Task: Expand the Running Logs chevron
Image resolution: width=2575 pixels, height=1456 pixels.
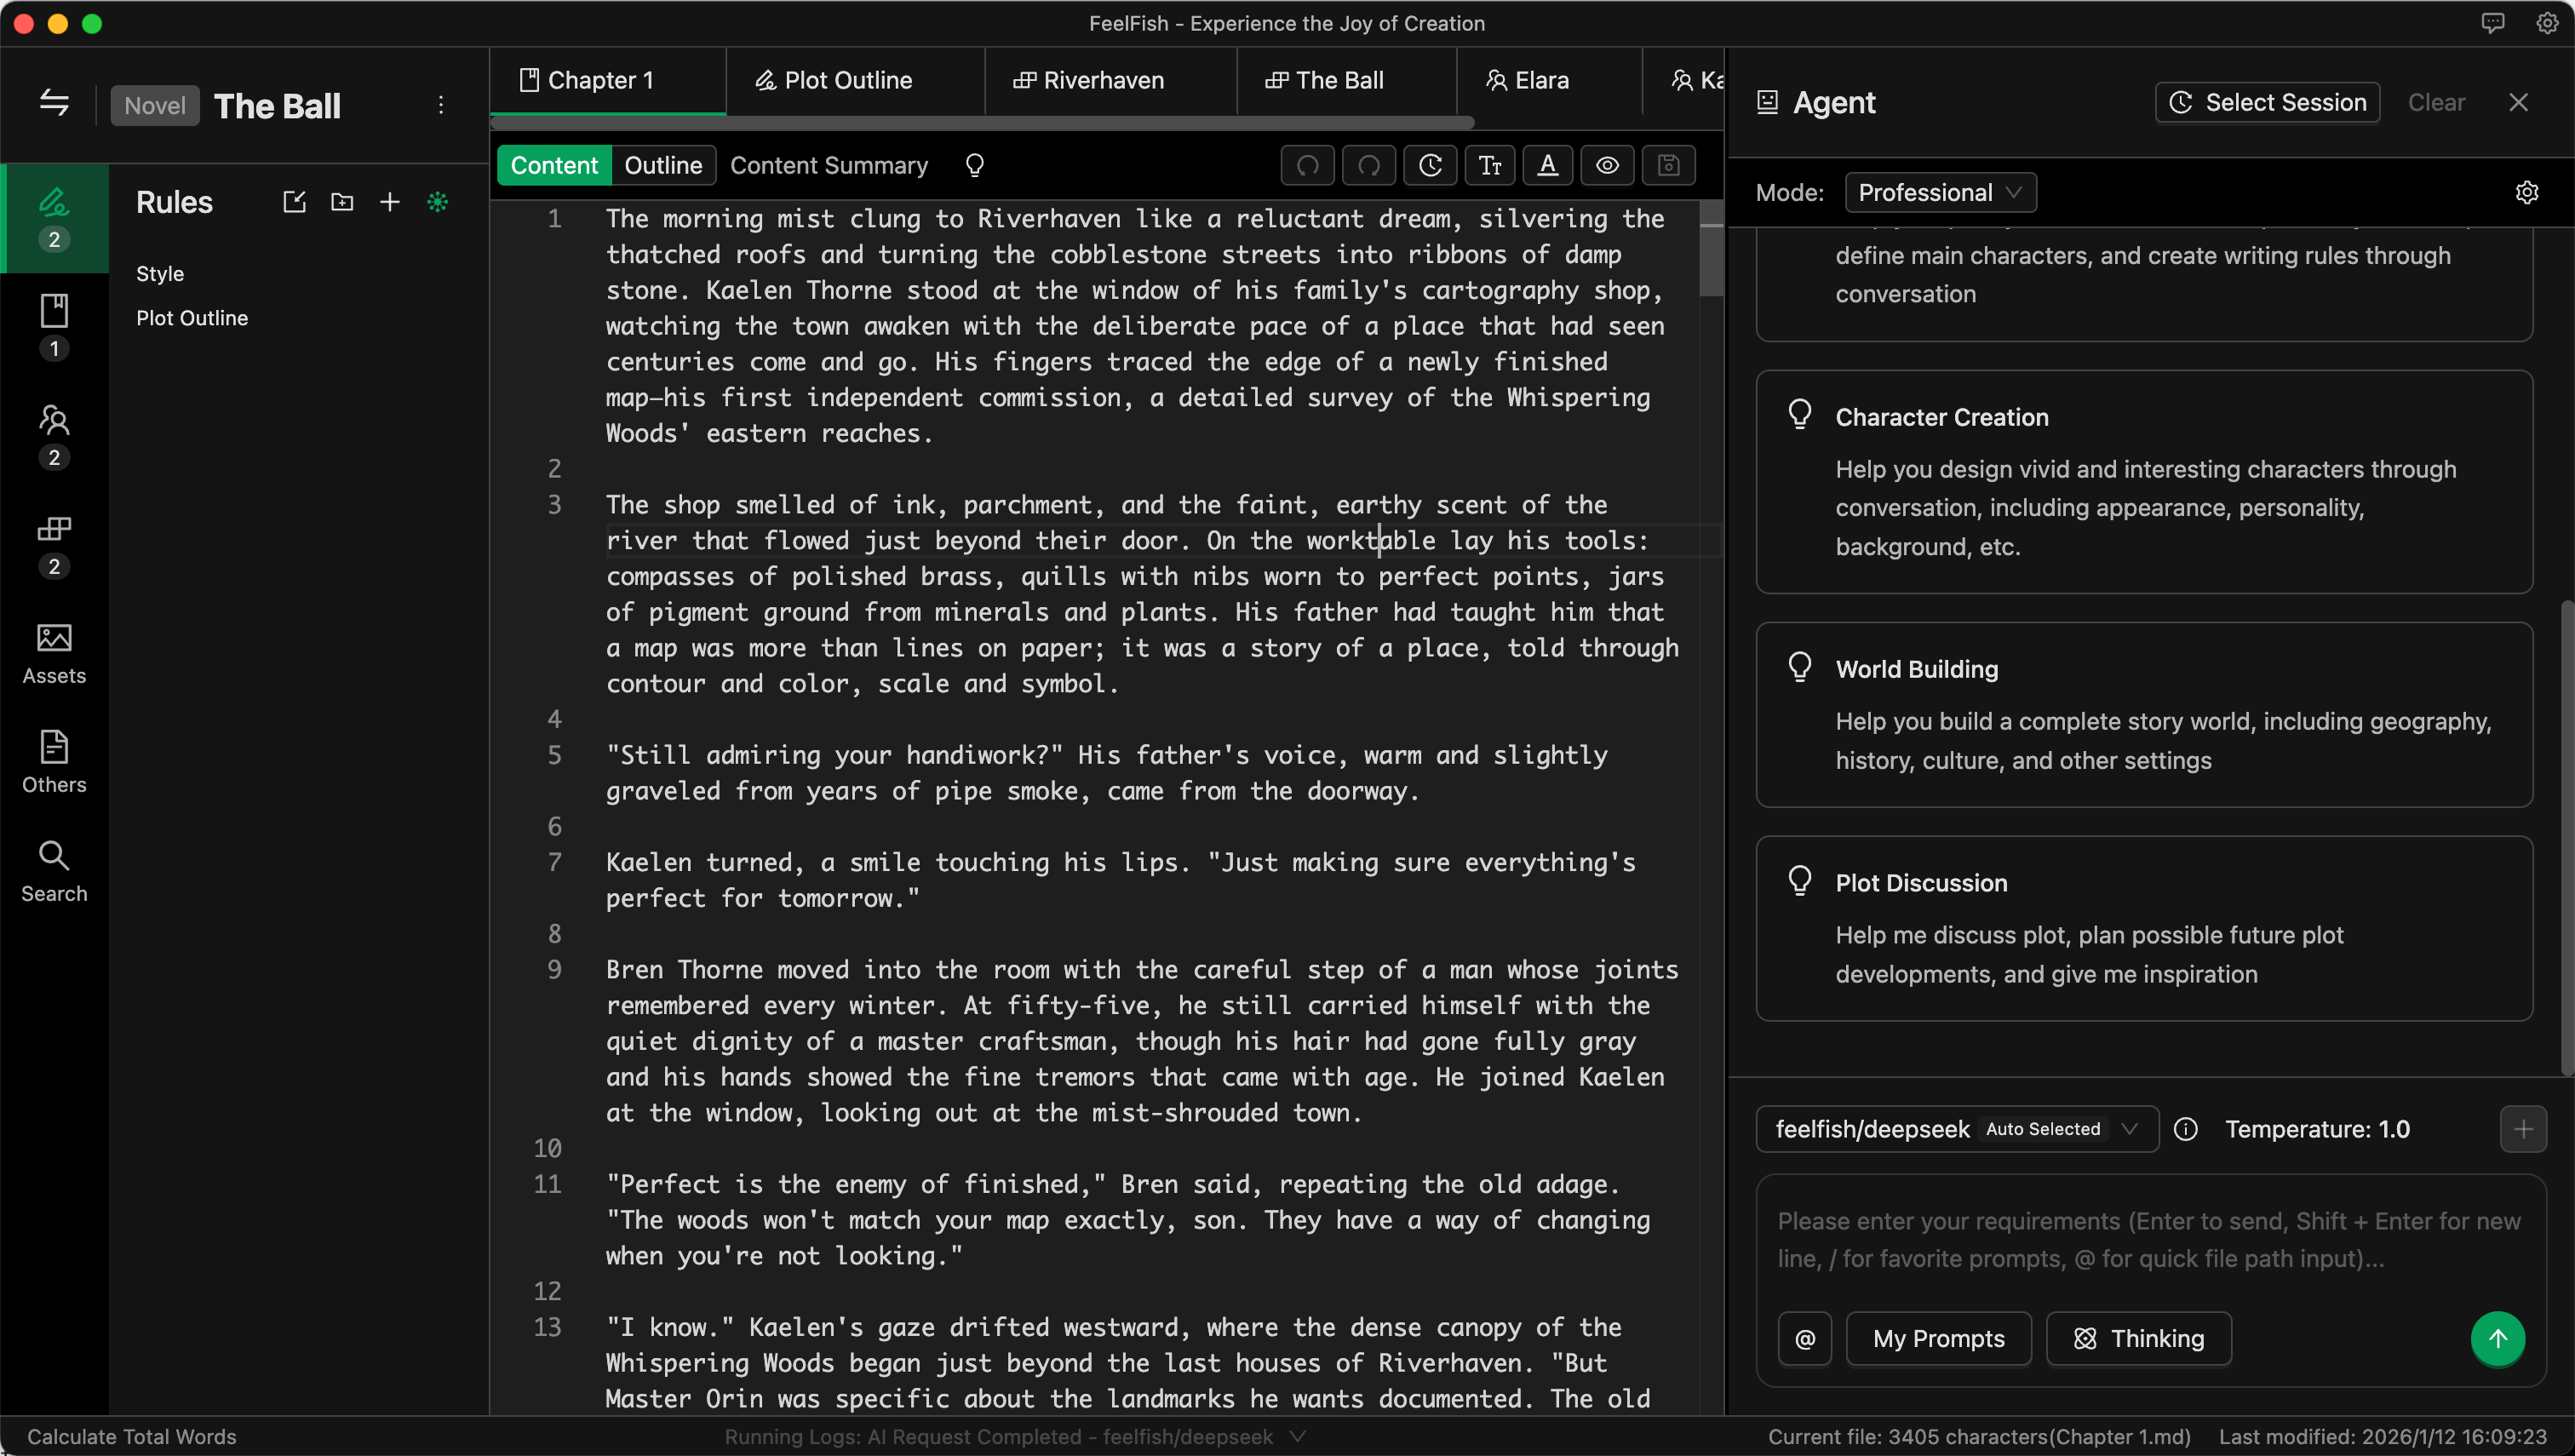Action: (x=1297, y=1436)
